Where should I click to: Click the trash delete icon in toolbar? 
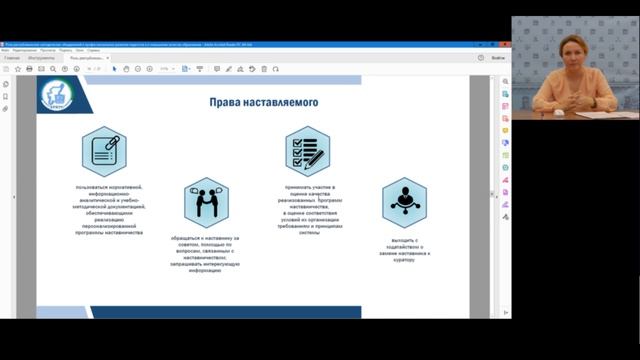[264, 69]
